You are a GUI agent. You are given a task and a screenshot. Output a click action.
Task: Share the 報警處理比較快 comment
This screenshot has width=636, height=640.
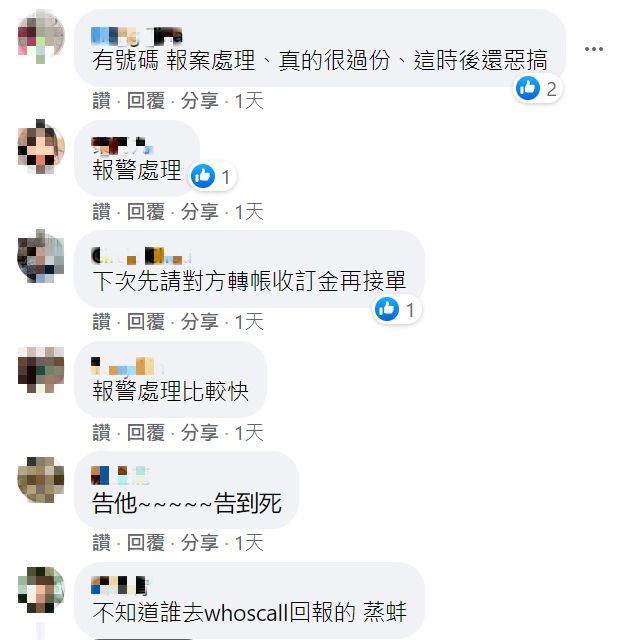tap(199, 432)
